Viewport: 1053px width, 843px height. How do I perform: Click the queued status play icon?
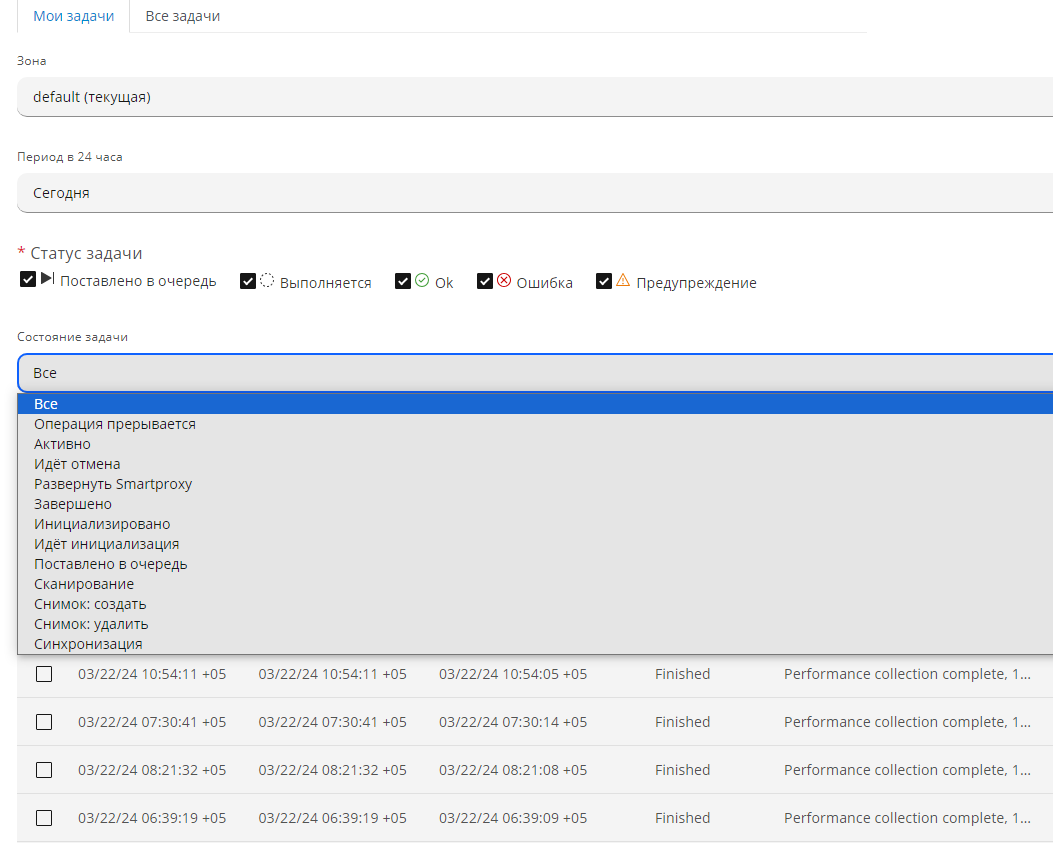[47, 280]
